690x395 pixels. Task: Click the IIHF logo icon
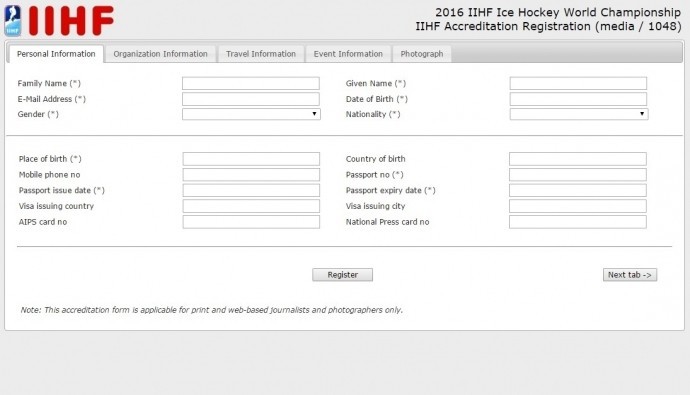pyautogui.click(x=13, y=21)
